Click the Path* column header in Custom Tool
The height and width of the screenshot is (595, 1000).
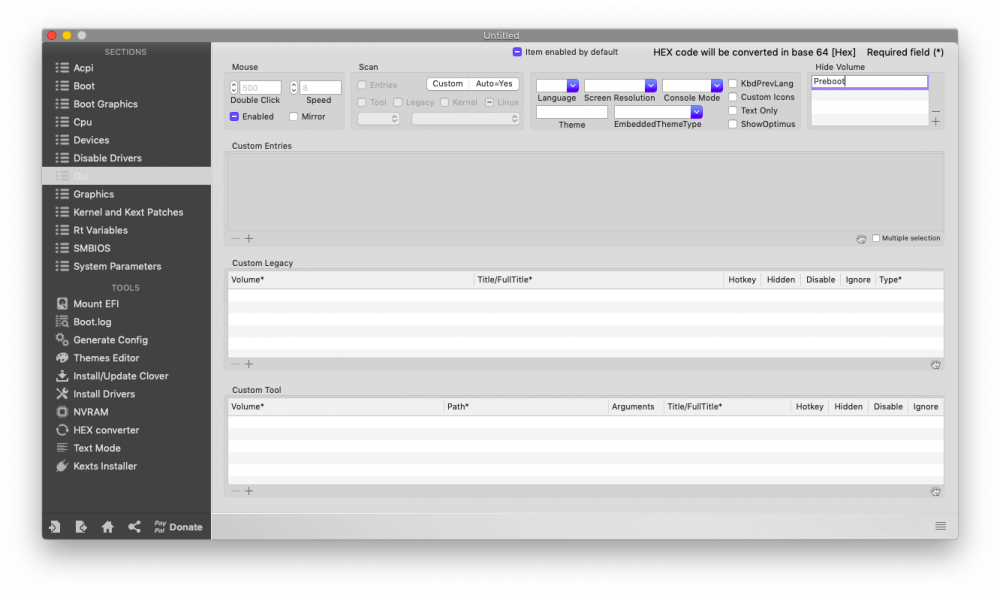pyautogui.click(x=526, y=406)
